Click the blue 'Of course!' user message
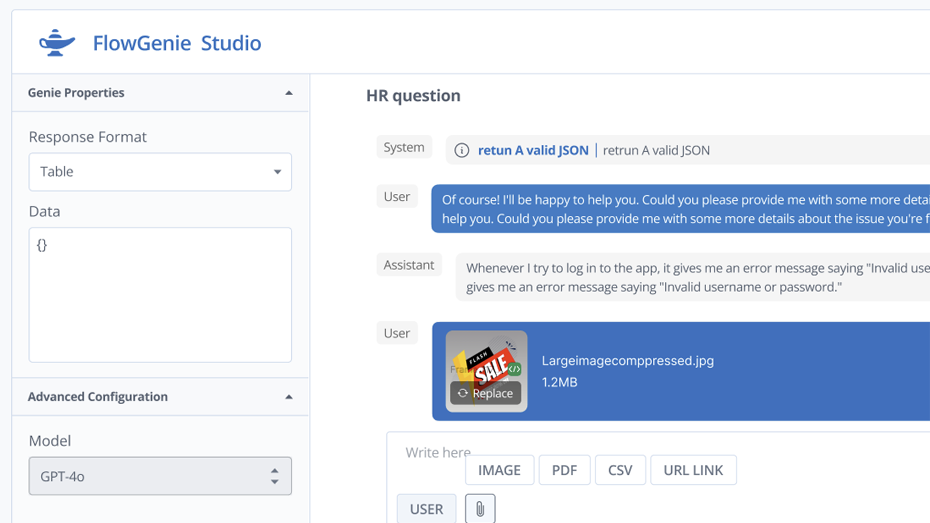Screen dimensions: 930x523 pos(680,209)
